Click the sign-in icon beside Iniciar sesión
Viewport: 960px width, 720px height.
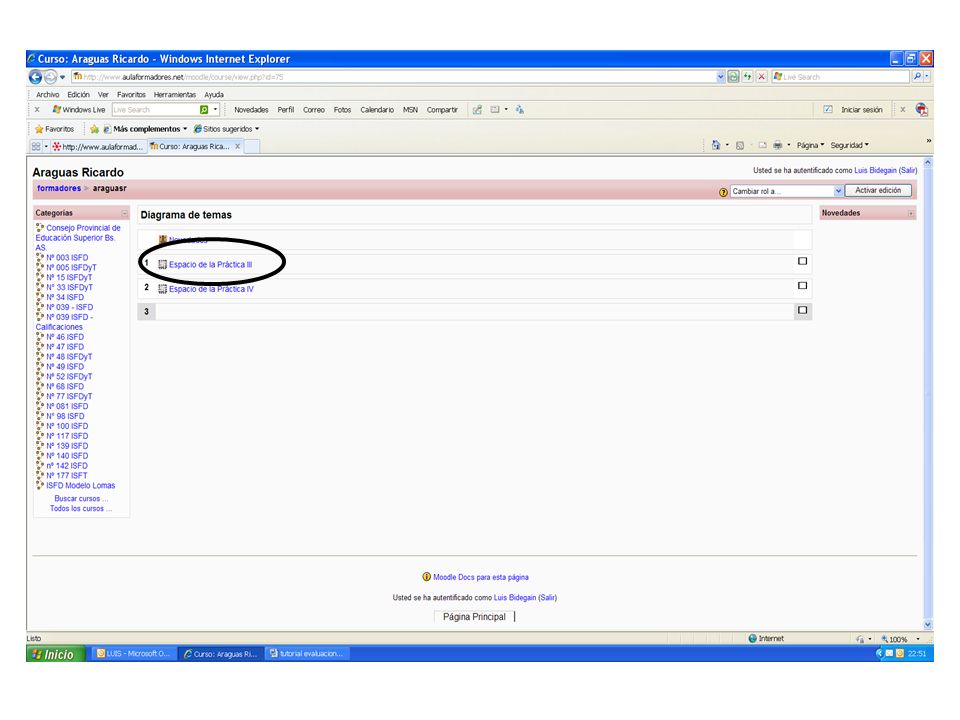click(828, 110)
